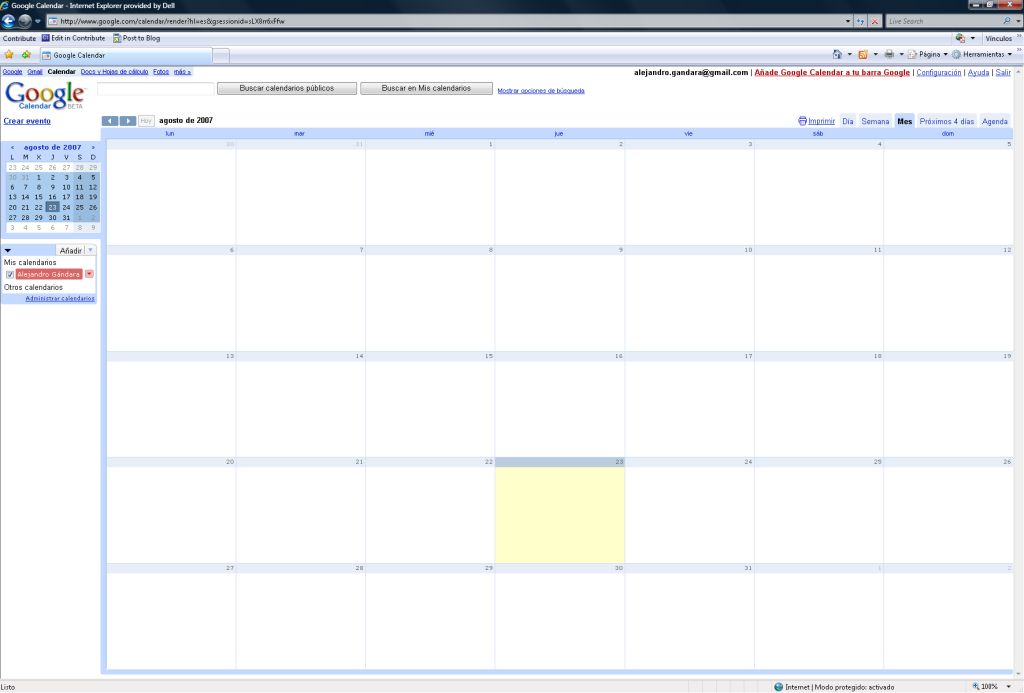Select day 15 in the mini calendar

coord(39,197)
